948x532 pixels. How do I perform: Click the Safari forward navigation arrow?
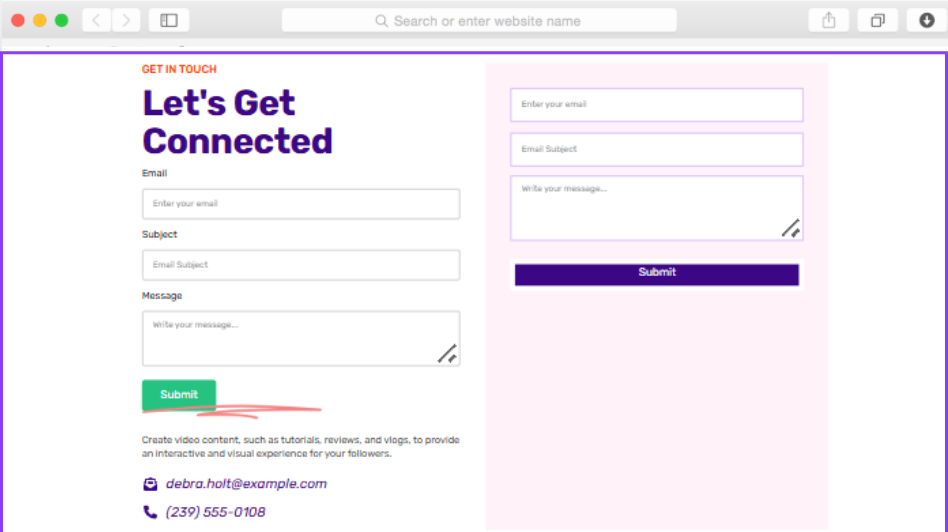(x=126, y=20)
